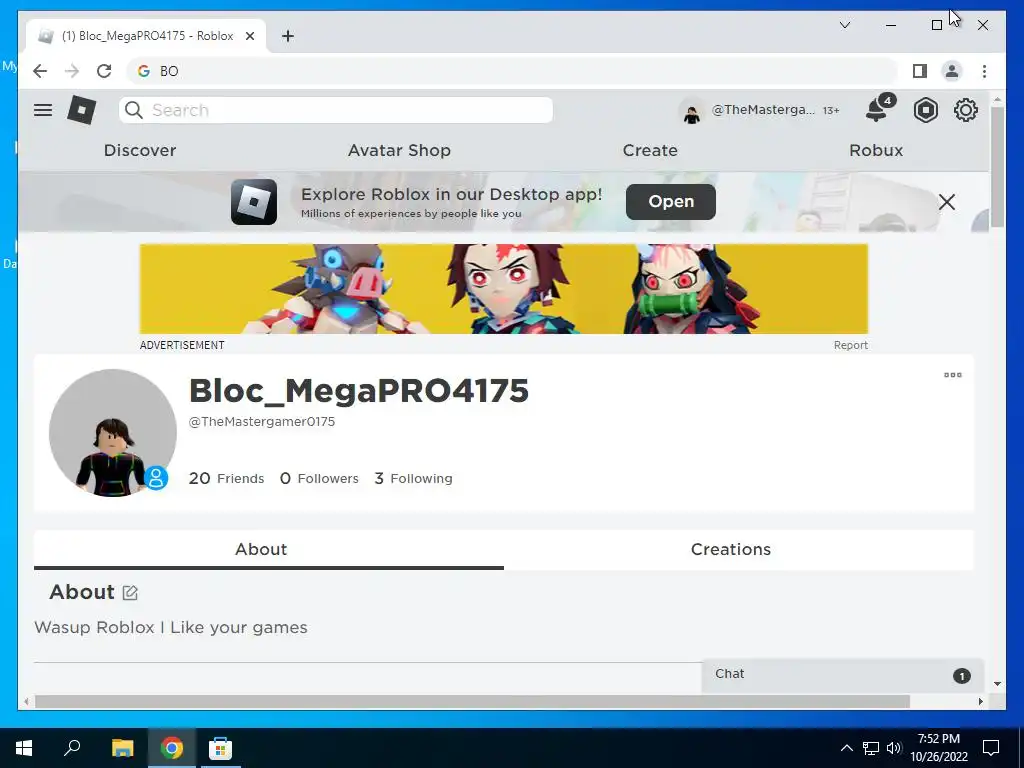Expand the Chat panel

[842, 675]
